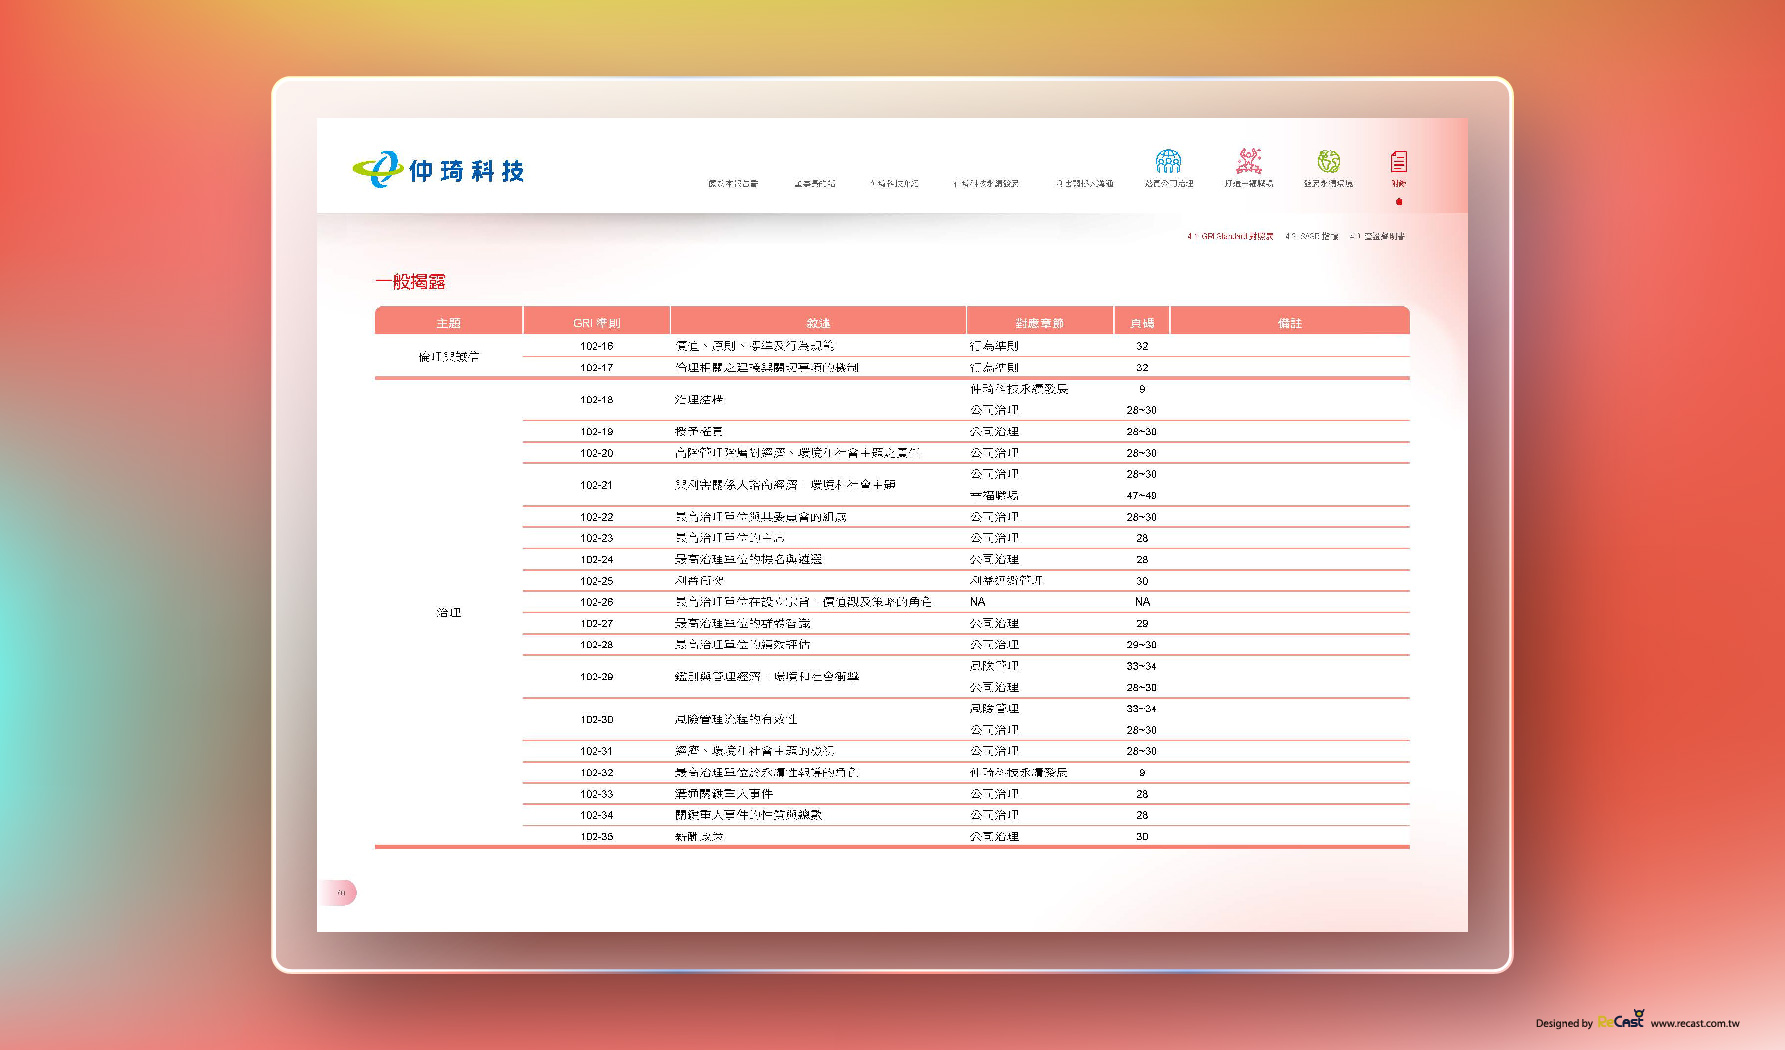Open the 4.3 sub-section link
Image resolution: width=1785 pixels, height=1050 pixels.
1377,237
